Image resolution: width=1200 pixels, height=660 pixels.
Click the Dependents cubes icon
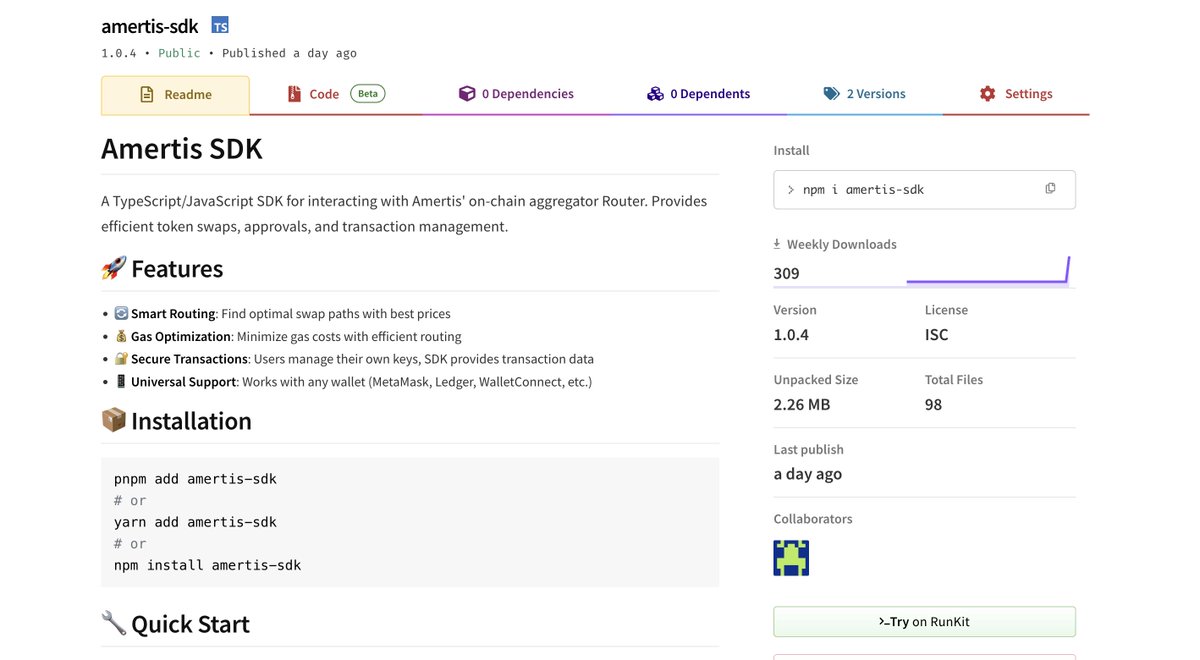[x=655, y=94]
